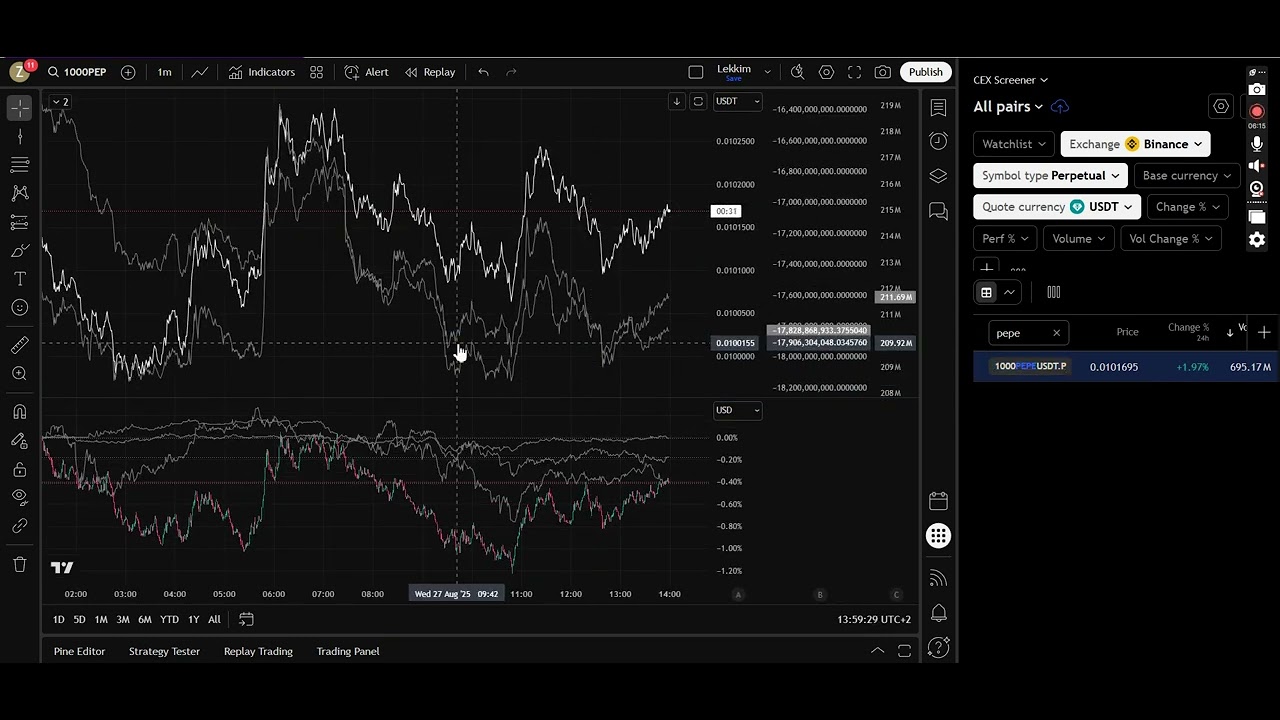Toggle lock all drawings
Image resolution: width=1280 pixels, height=720 pixels.
click(19, 469)
